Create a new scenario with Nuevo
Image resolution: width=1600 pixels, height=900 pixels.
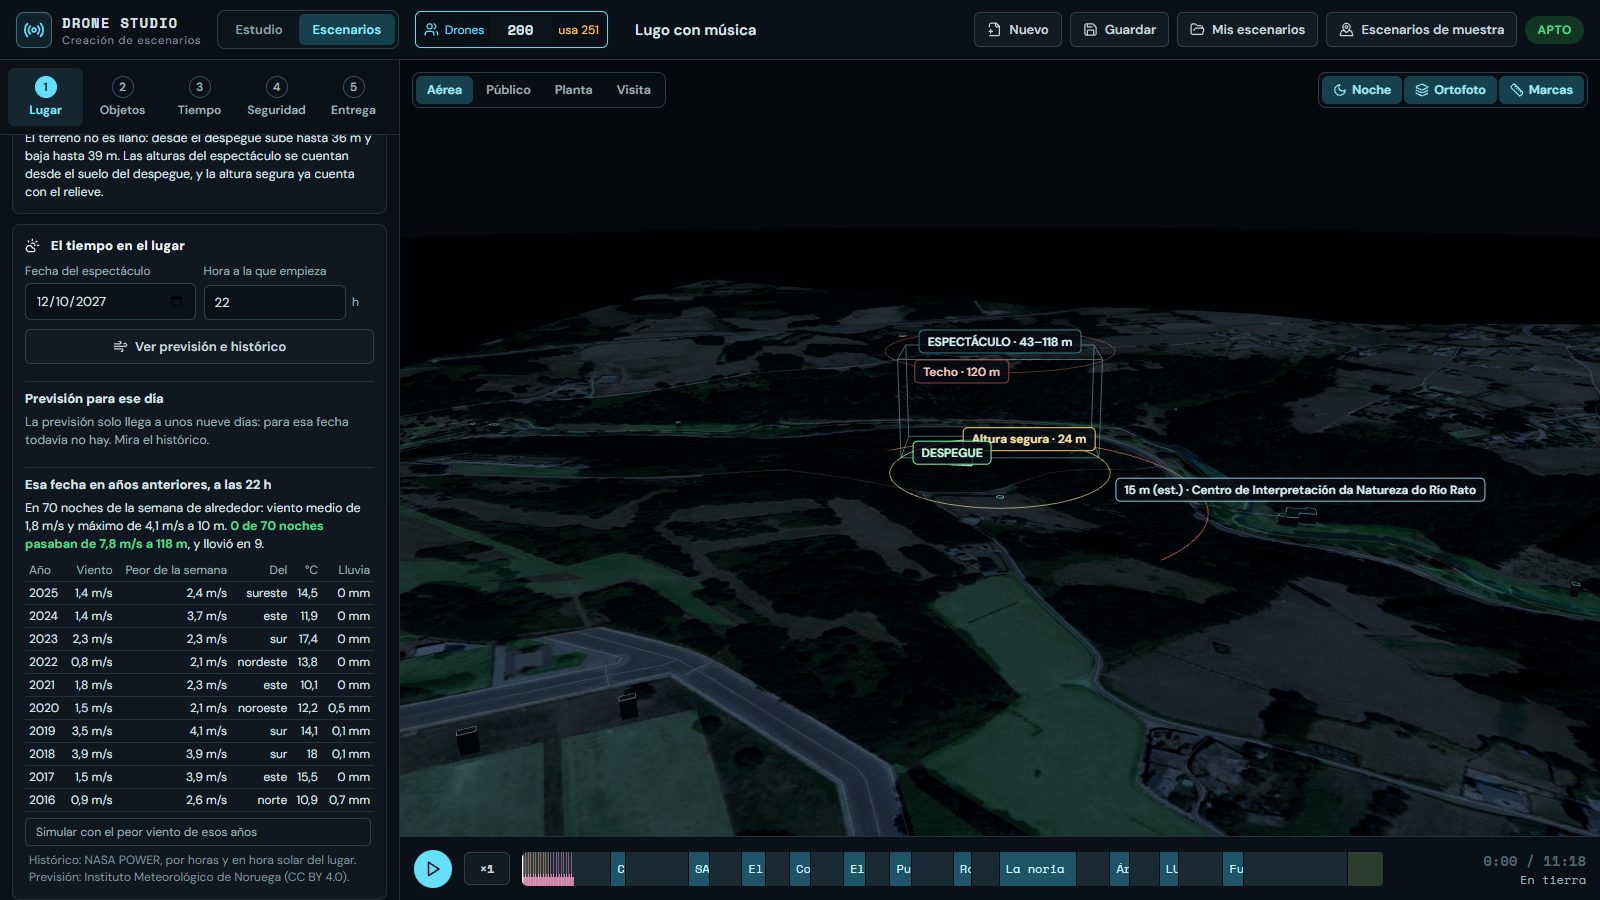(x=1018, y=30)
